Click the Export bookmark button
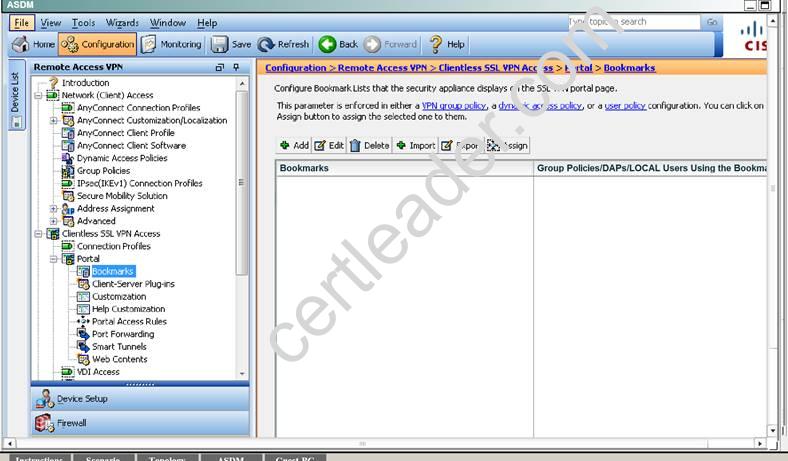This screenshot has width=788, height=461. [x=461, y=145]
